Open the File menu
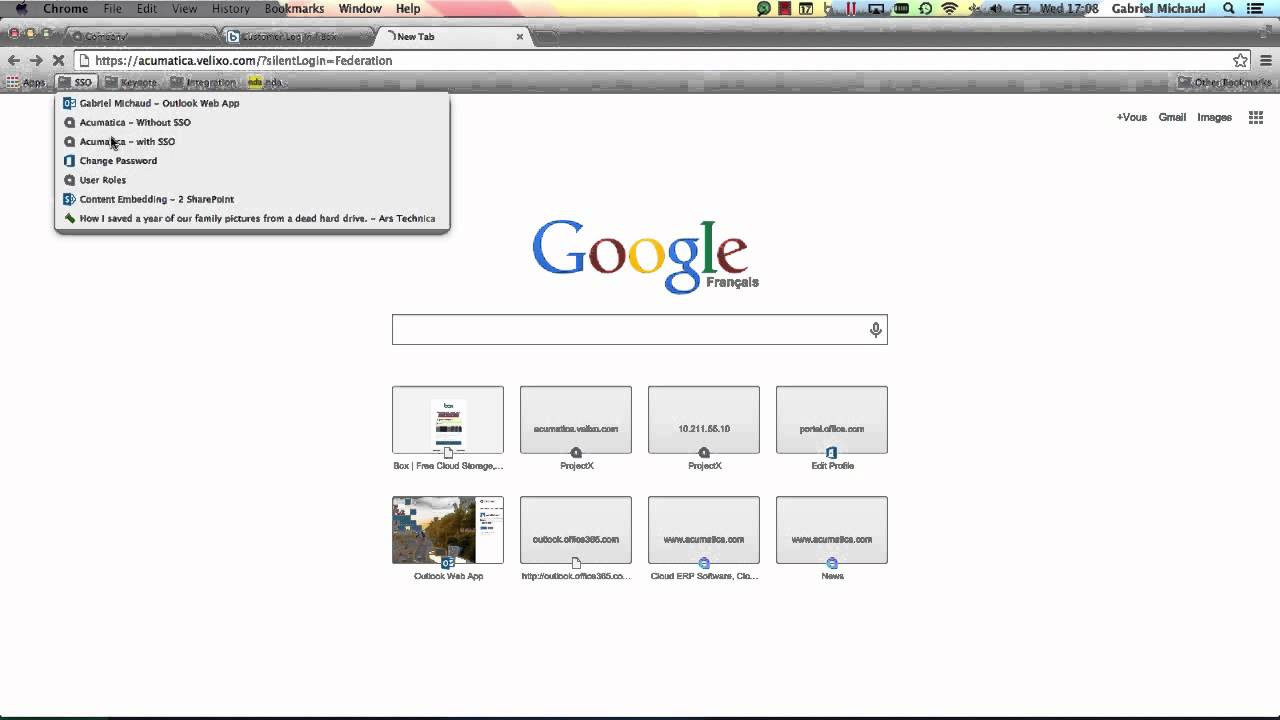Image resolution: width=1280 pixels, height=720 pixels. tap(113, 9)
